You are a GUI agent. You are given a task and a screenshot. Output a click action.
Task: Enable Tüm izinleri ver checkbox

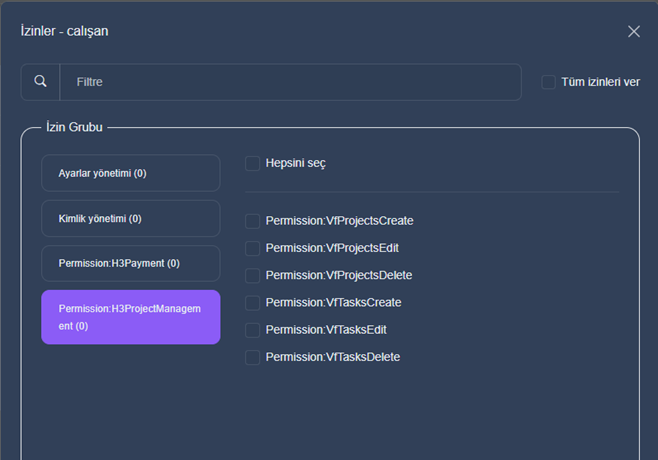click(548, 82)
